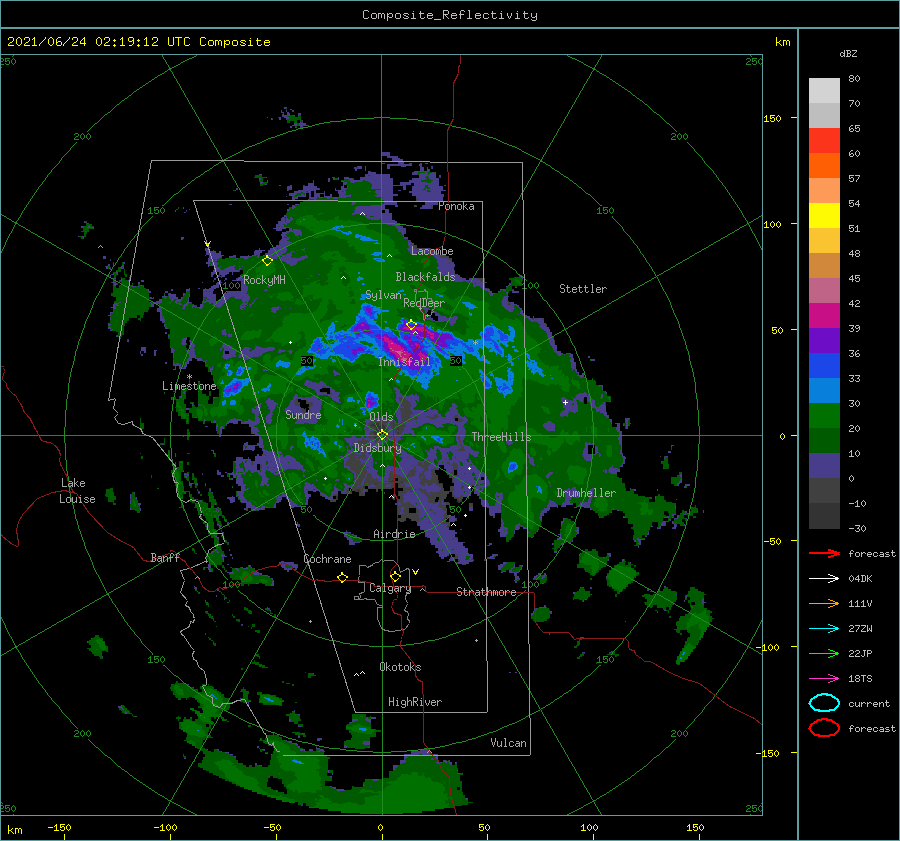
Task: Click the magenta 18TS arrow in legend
Action: [824, 679]
